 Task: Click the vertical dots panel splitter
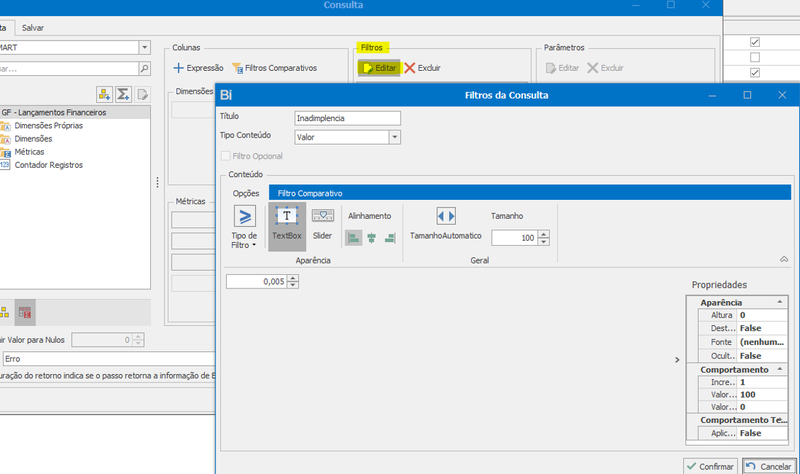click(x=157, y=182)
